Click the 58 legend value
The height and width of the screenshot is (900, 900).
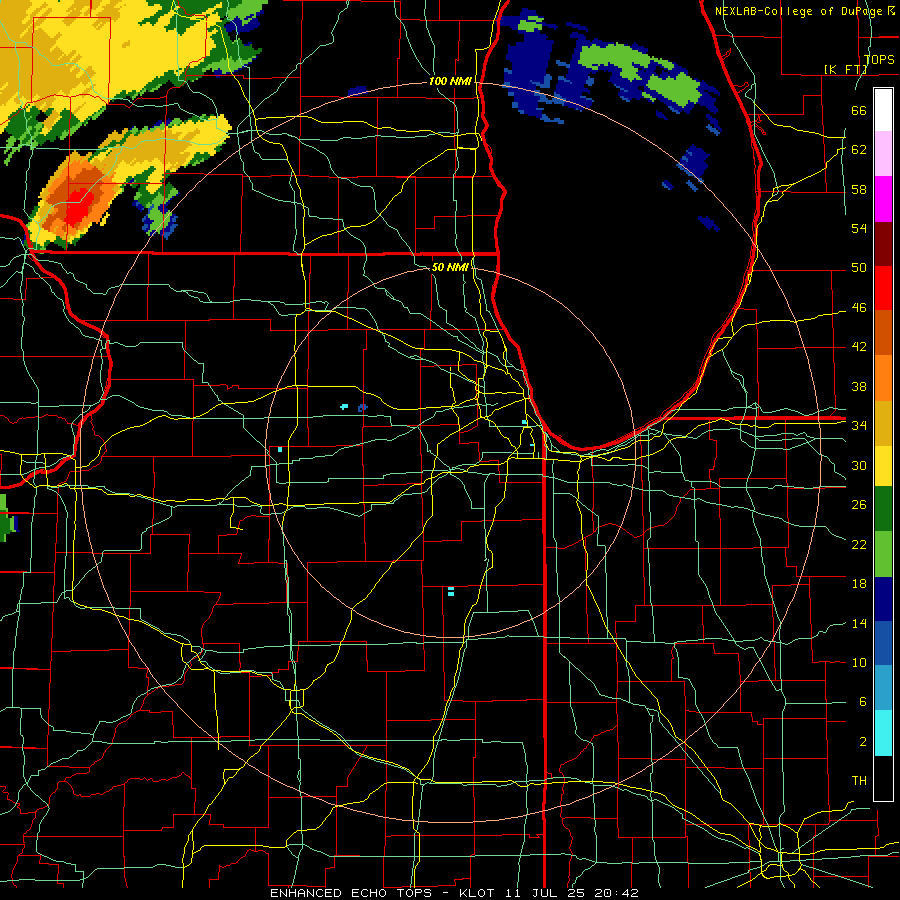pyautogui.click(x=859, y=189)
